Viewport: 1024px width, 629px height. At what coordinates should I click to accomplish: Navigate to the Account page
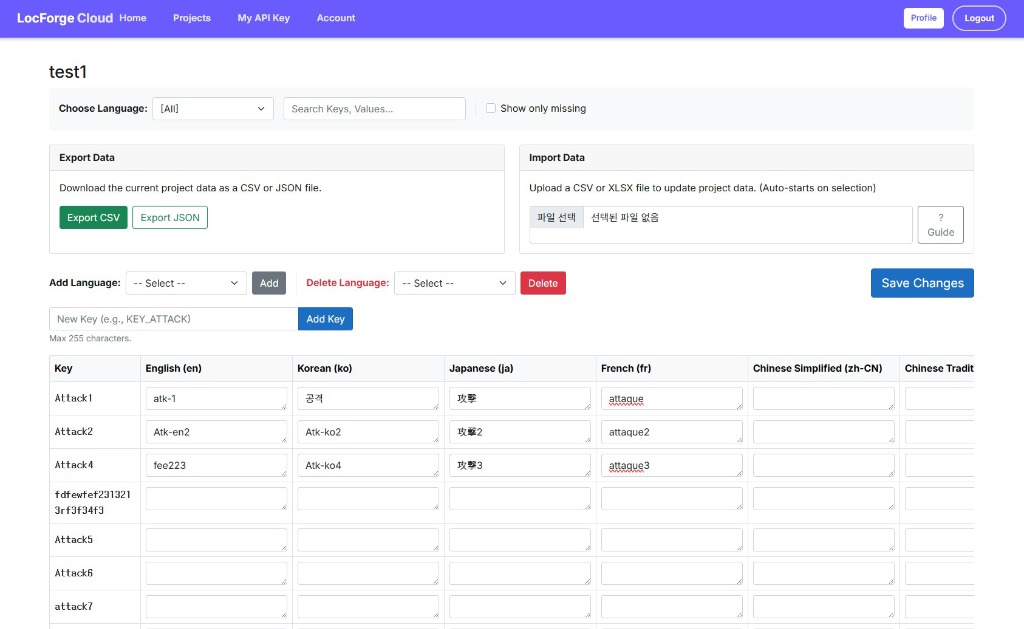tap(335, 17)
